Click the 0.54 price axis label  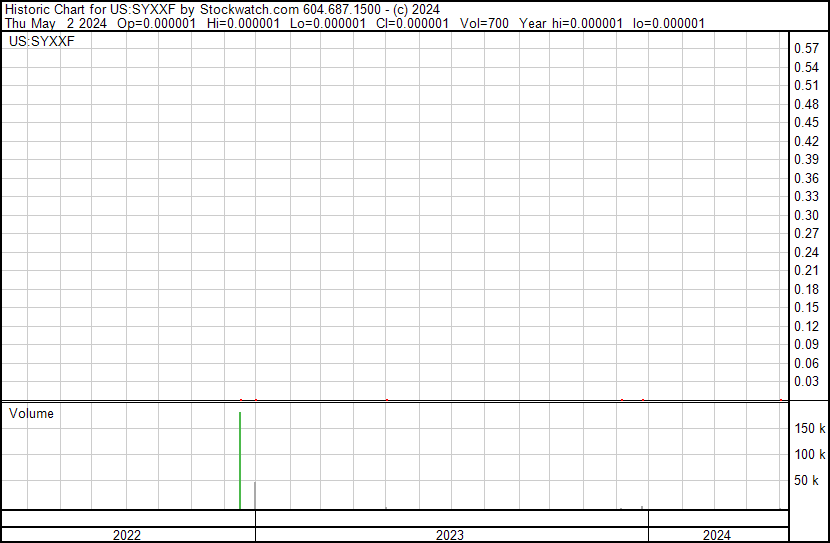pyautogui.click(x=807, y=67)
